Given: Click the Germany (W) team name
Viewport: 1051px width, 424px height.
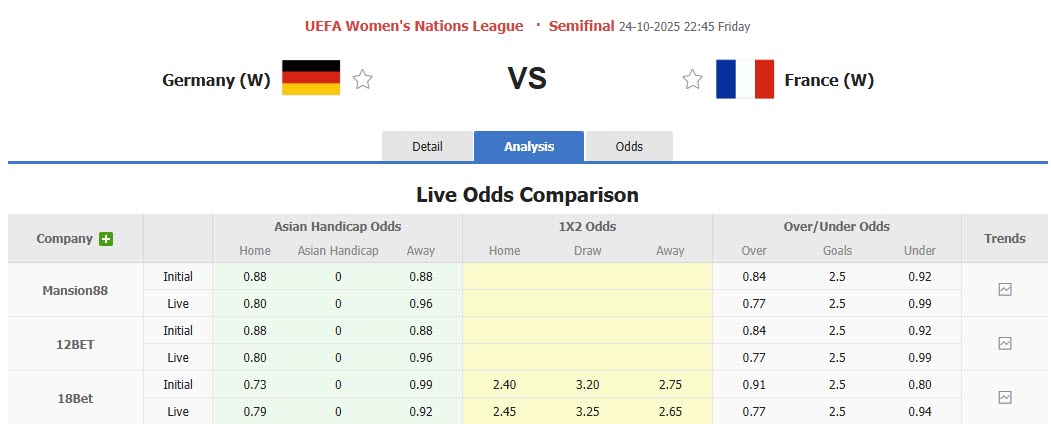Looking at the screenshot, I should [216, 80].
